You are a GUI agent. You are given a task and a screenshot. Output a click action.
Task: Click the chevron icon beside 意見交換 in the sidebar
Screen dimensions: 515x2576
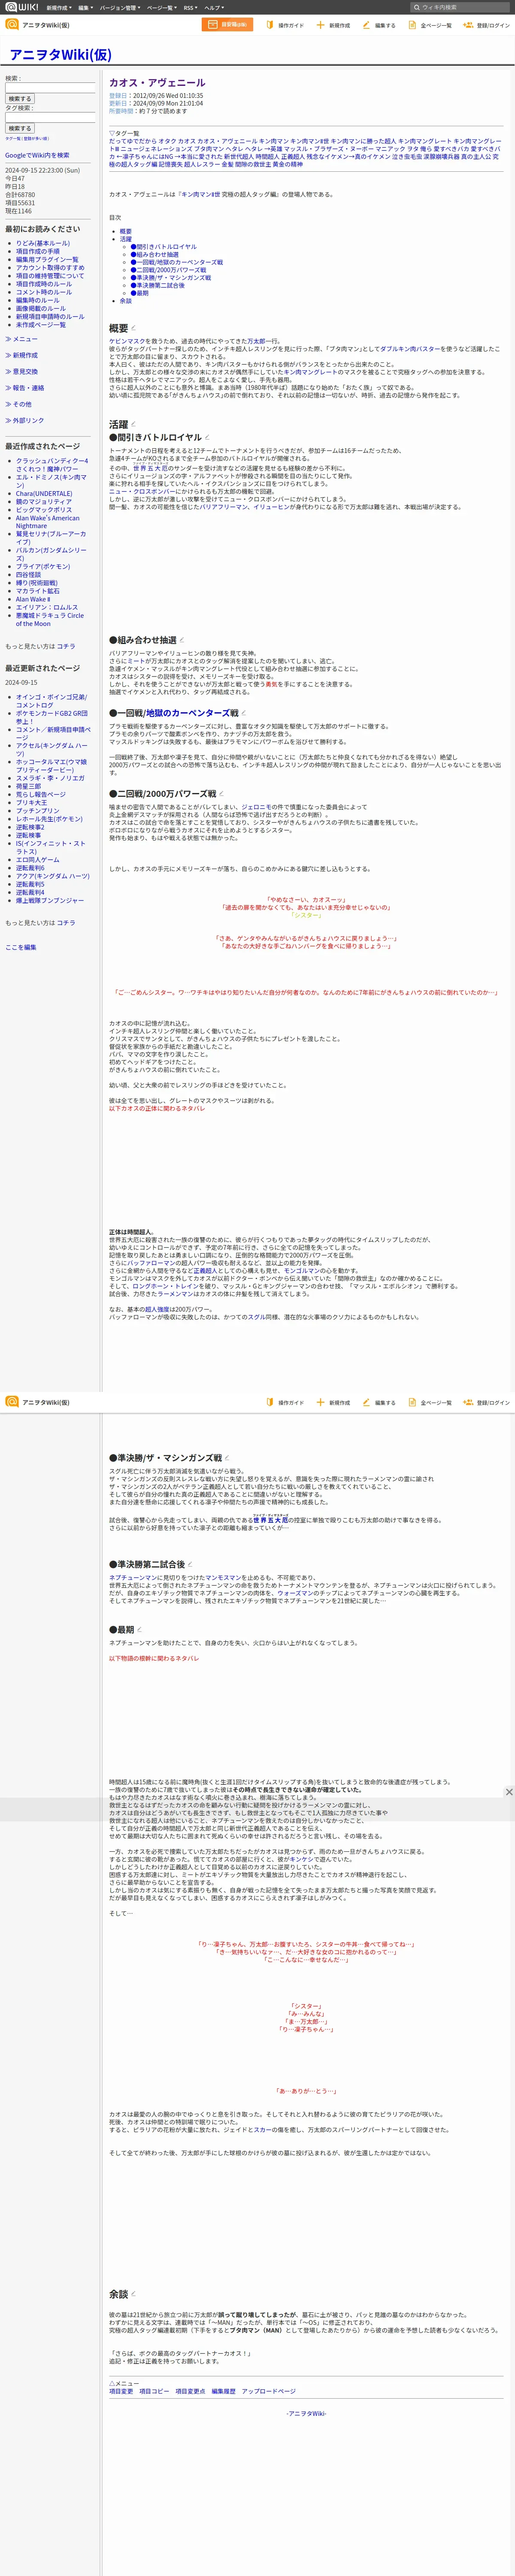8,371
